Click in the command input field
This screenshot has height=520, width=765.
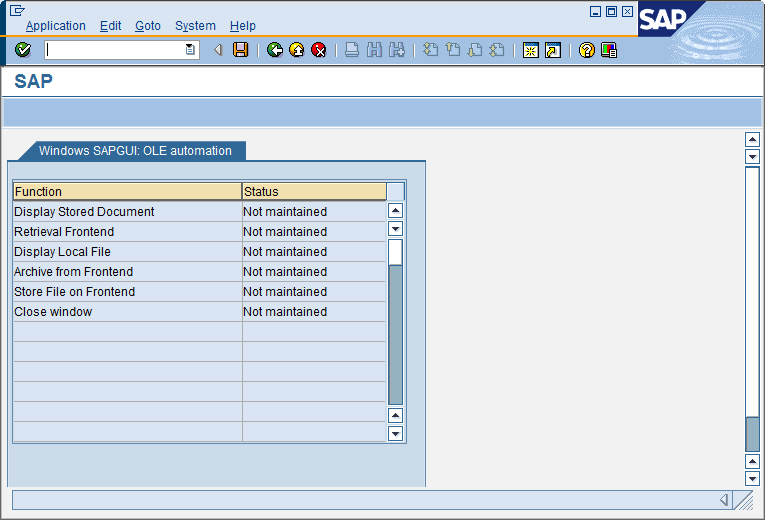point(113,50)
